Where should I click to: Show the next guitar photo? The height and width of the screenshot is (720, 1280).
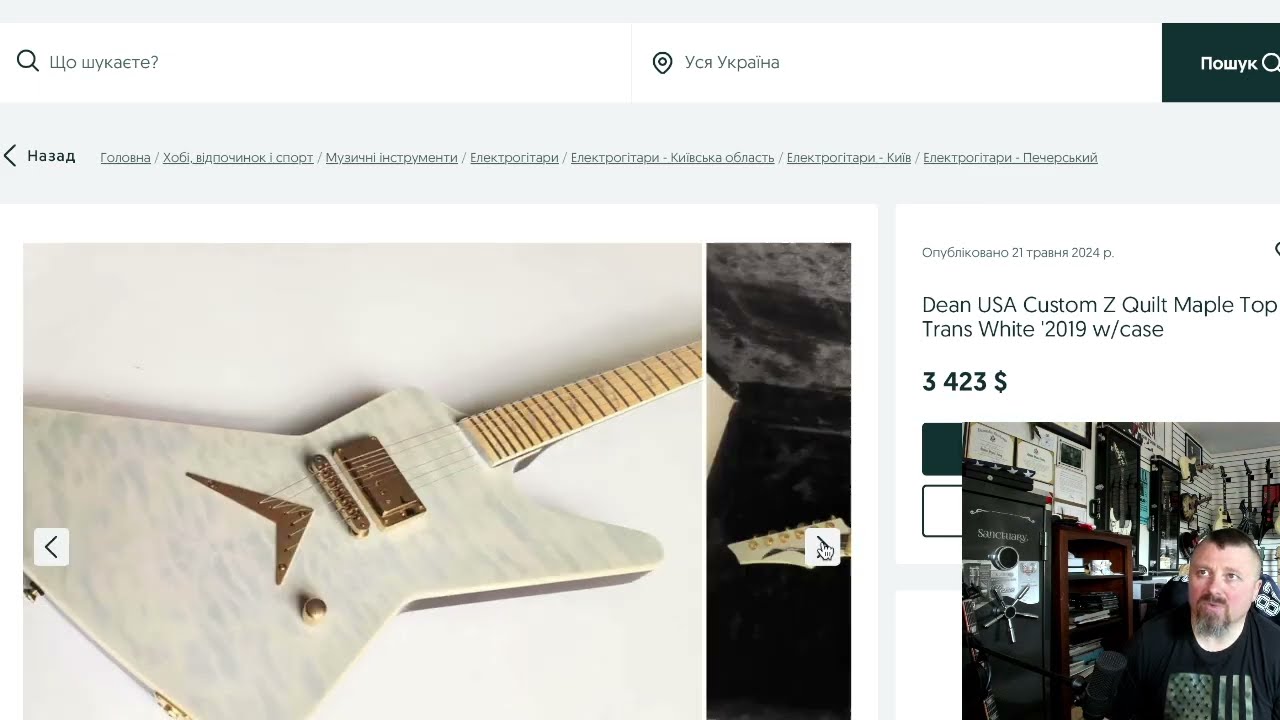(x=822, y=547)
